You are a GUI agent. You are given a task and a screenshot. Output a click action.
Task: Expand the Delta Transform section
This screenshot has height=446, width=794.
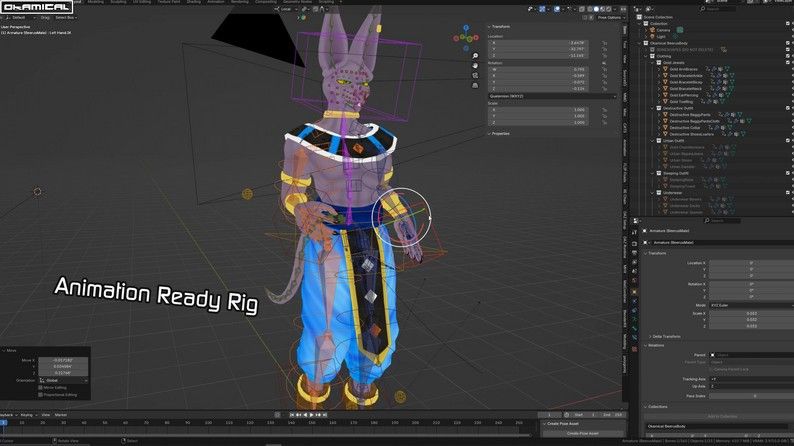(665, 337)
